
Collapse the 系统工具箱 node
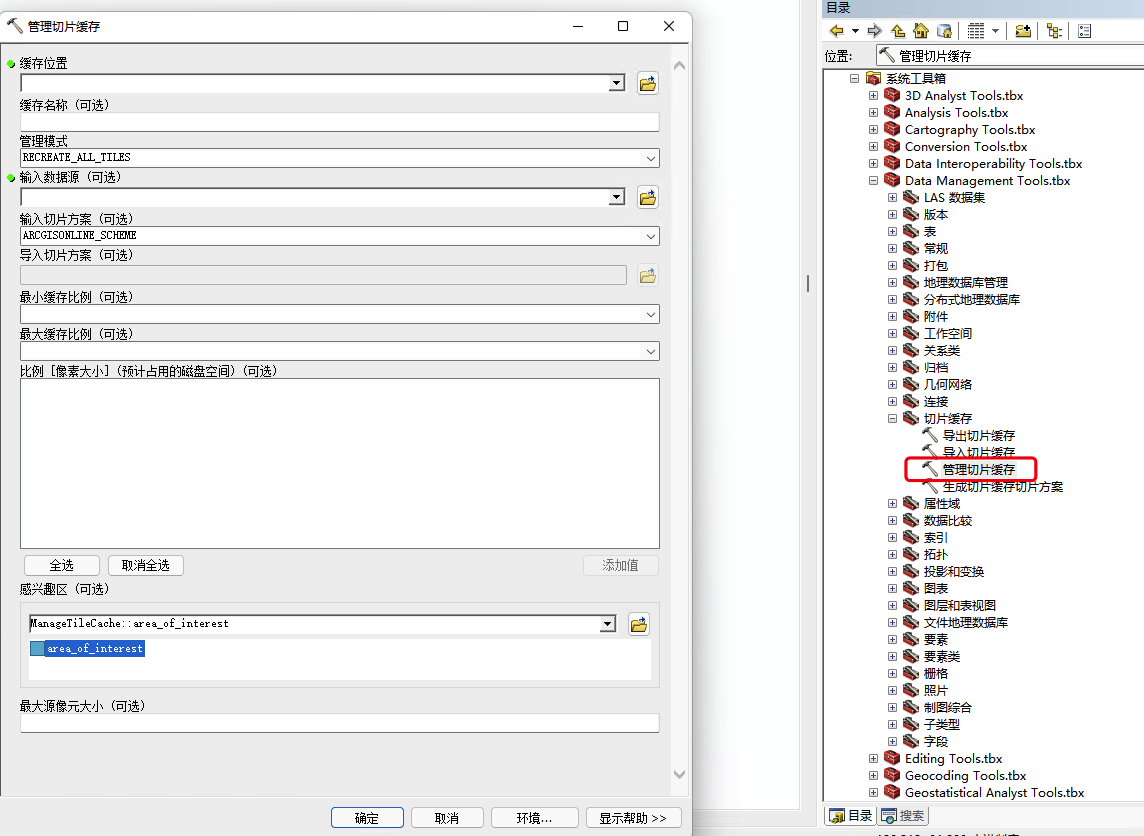pyautogui.click(x=854, y=78)
